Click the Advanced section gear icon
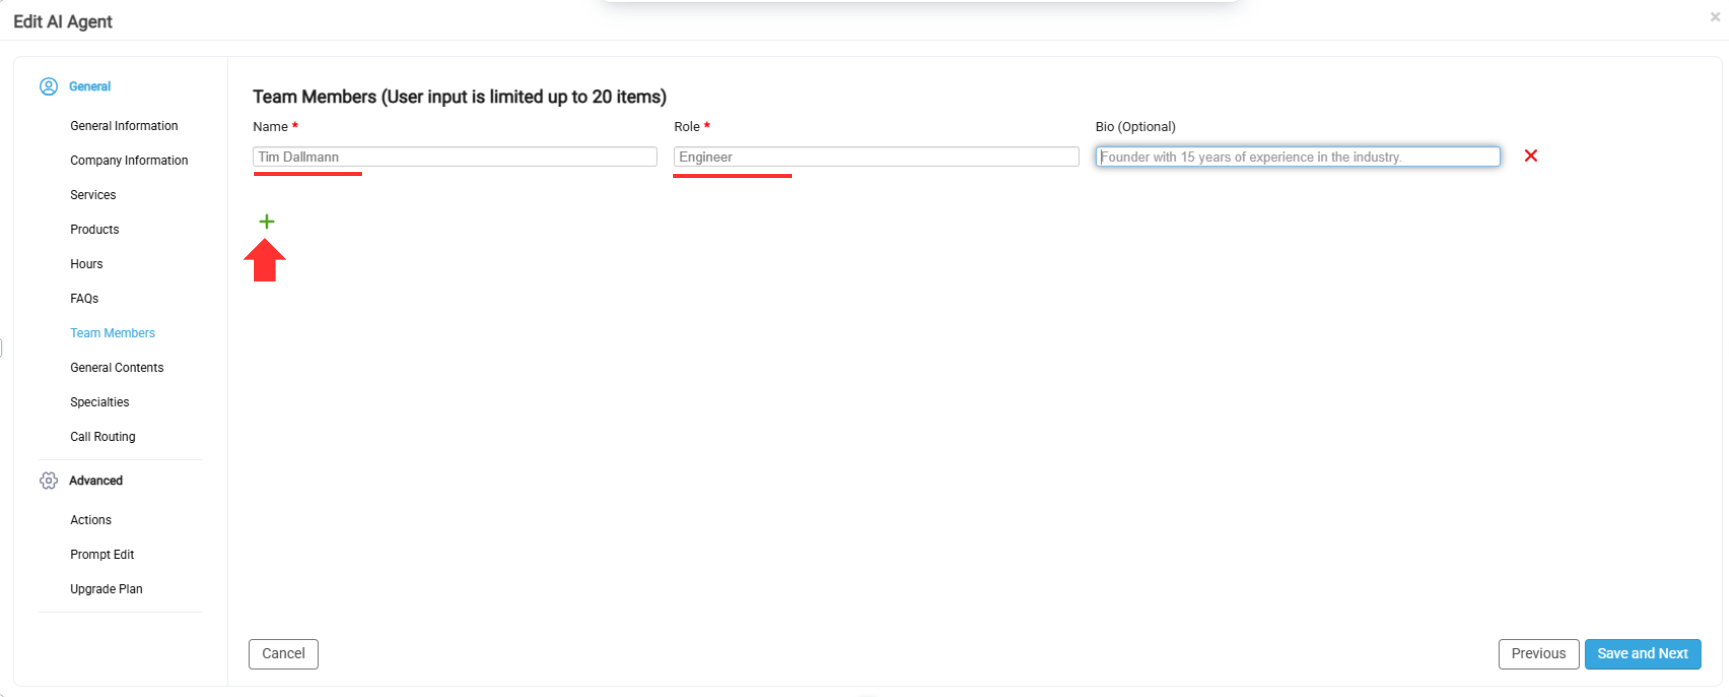Screen dimensions: 1729x697 [48, 481]
